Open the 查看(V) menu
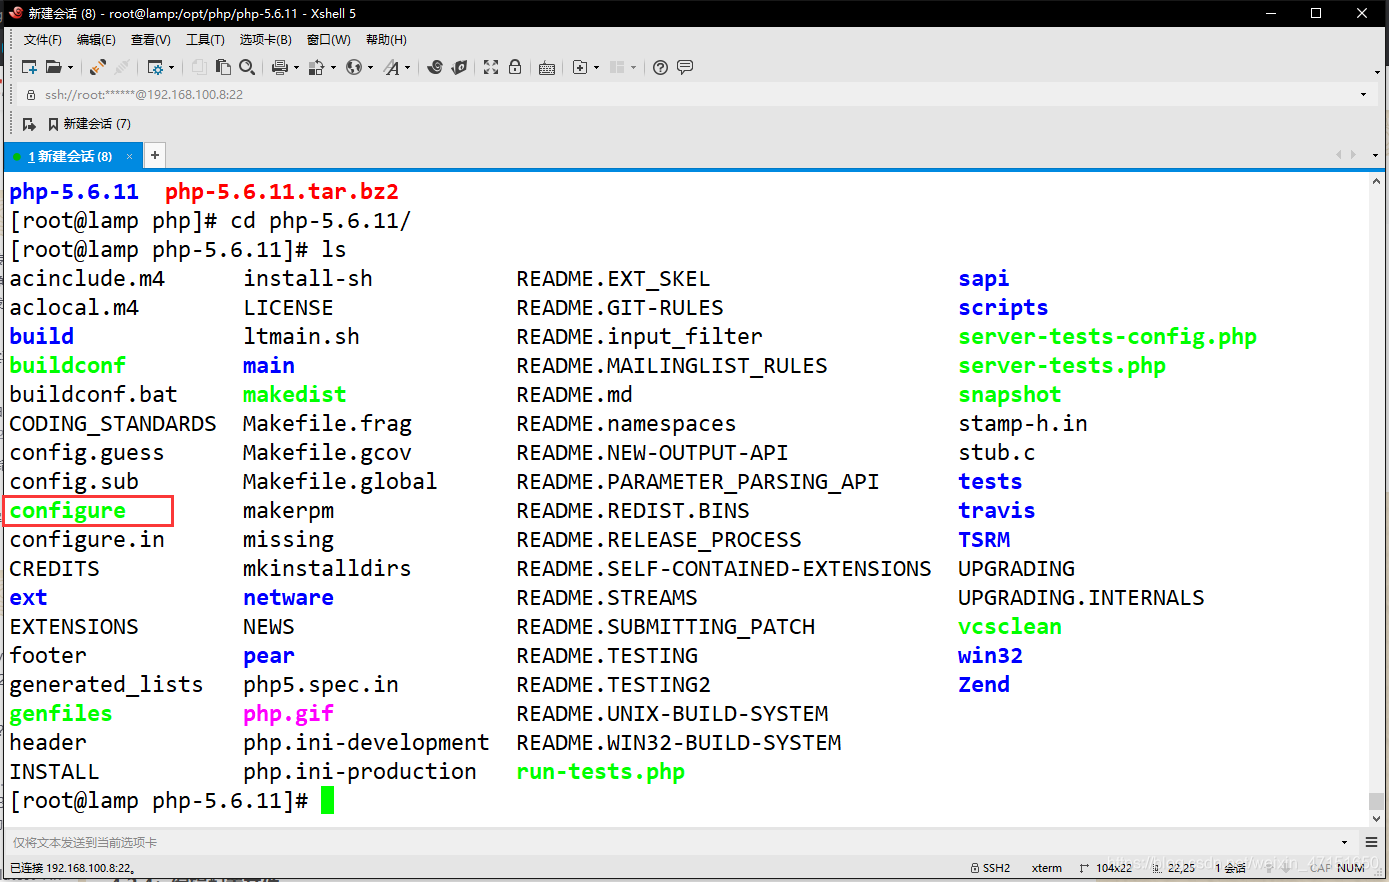The height and width of the screenshot is (882, 1389). (x=151, y=40)
